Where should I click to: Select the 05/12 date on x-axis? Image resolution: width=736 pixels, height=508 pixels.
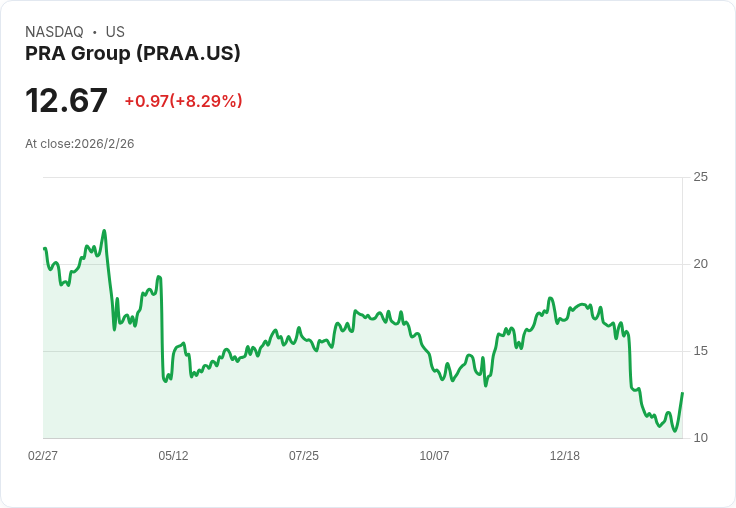point(173,456)
